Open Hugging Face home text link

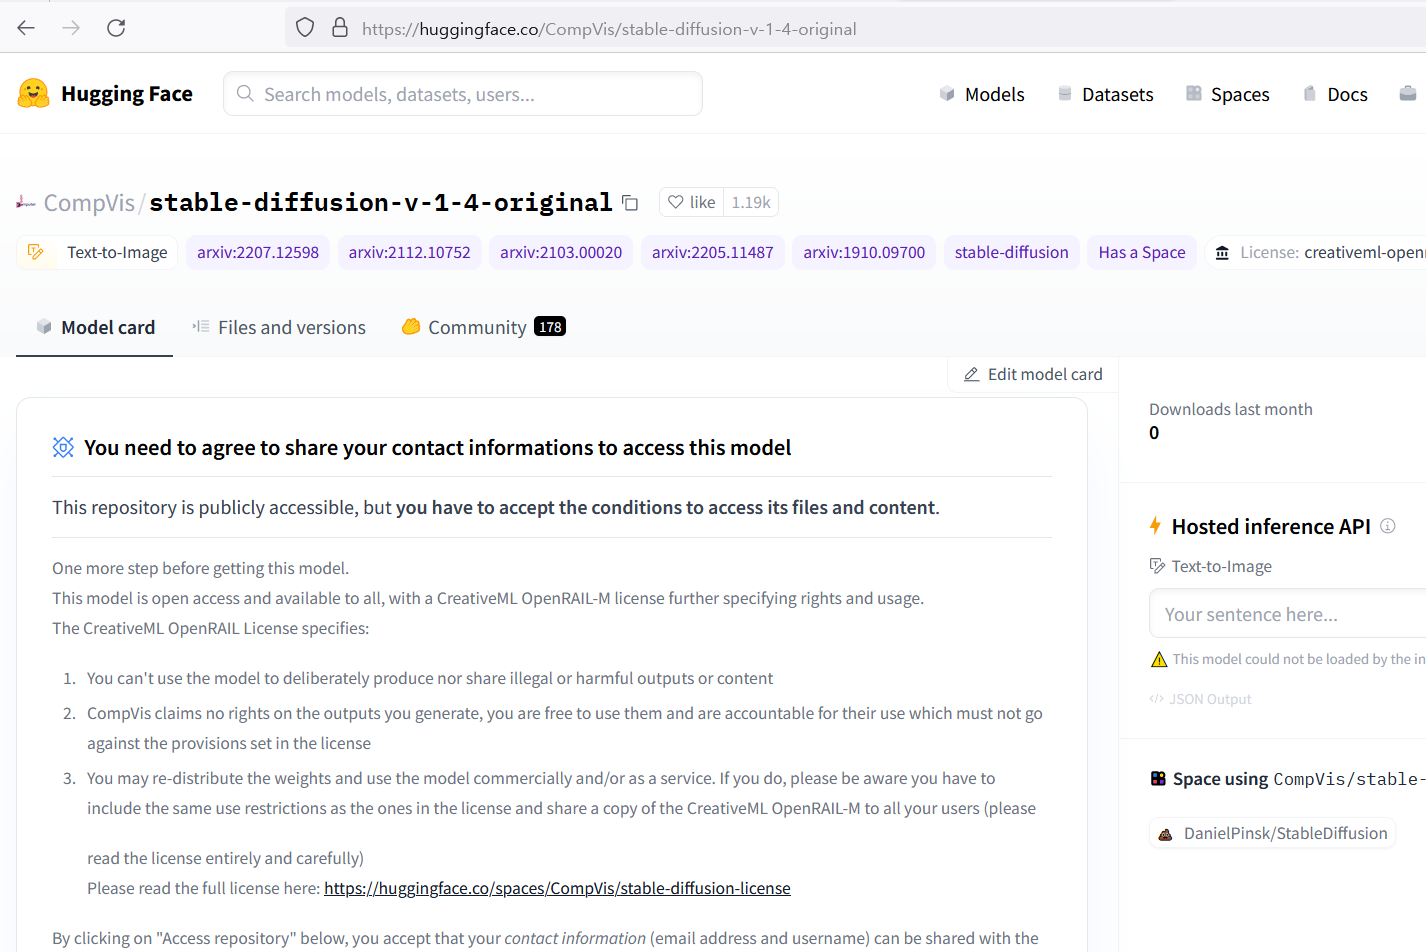pos(127,94)
